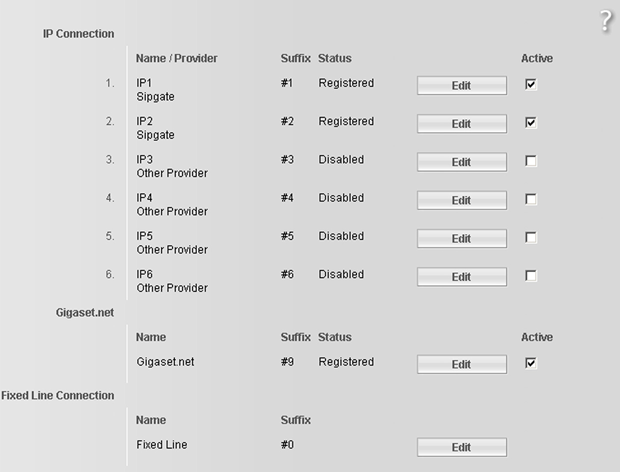This screenshot has width=620, height=472.
Task: Uncheck the Active box for IP1
Action: pyautogui.click(x=531, y=84)
